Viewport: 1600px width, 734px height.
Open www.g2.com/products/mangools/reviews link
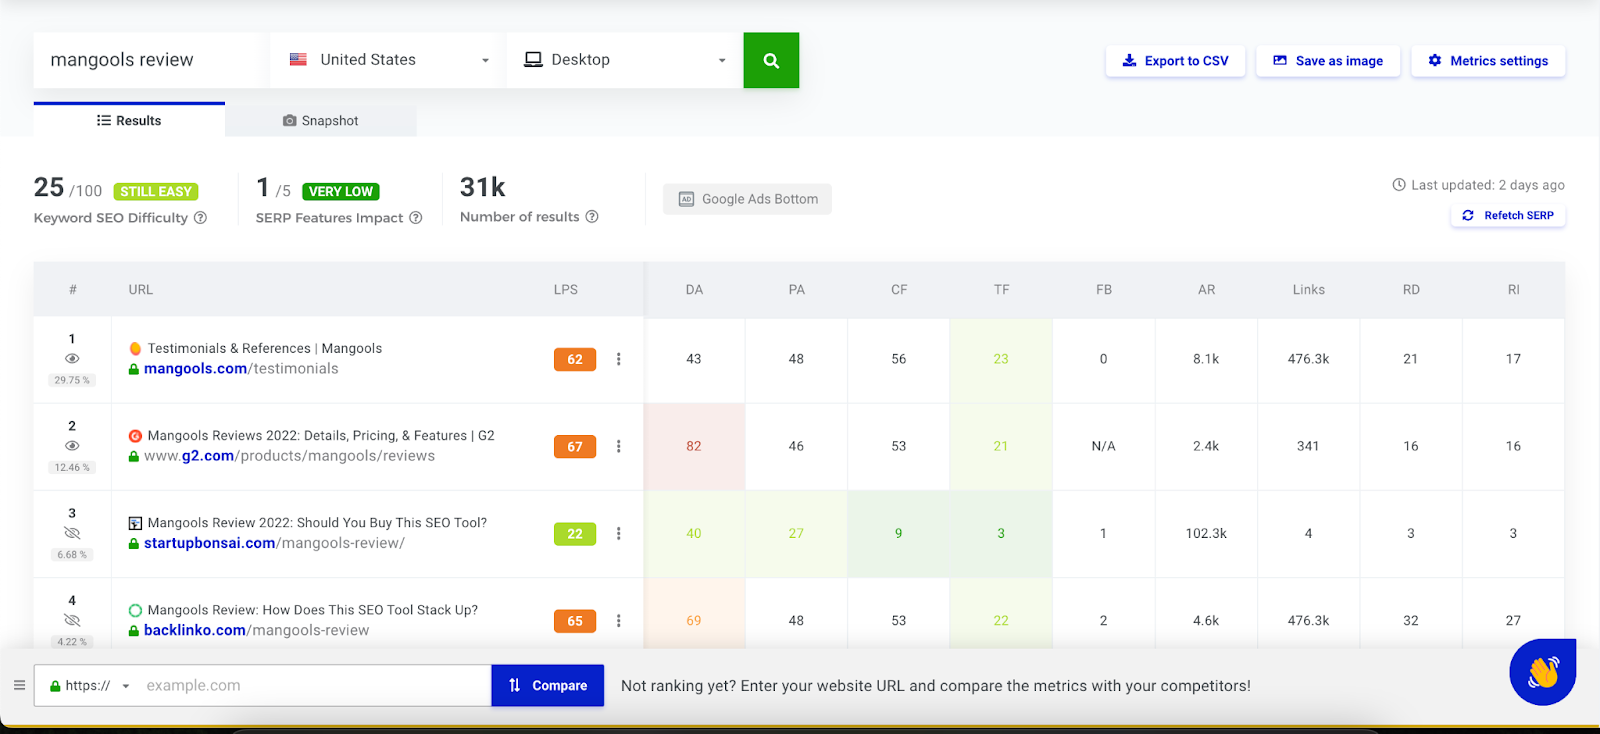pos(289,456)
